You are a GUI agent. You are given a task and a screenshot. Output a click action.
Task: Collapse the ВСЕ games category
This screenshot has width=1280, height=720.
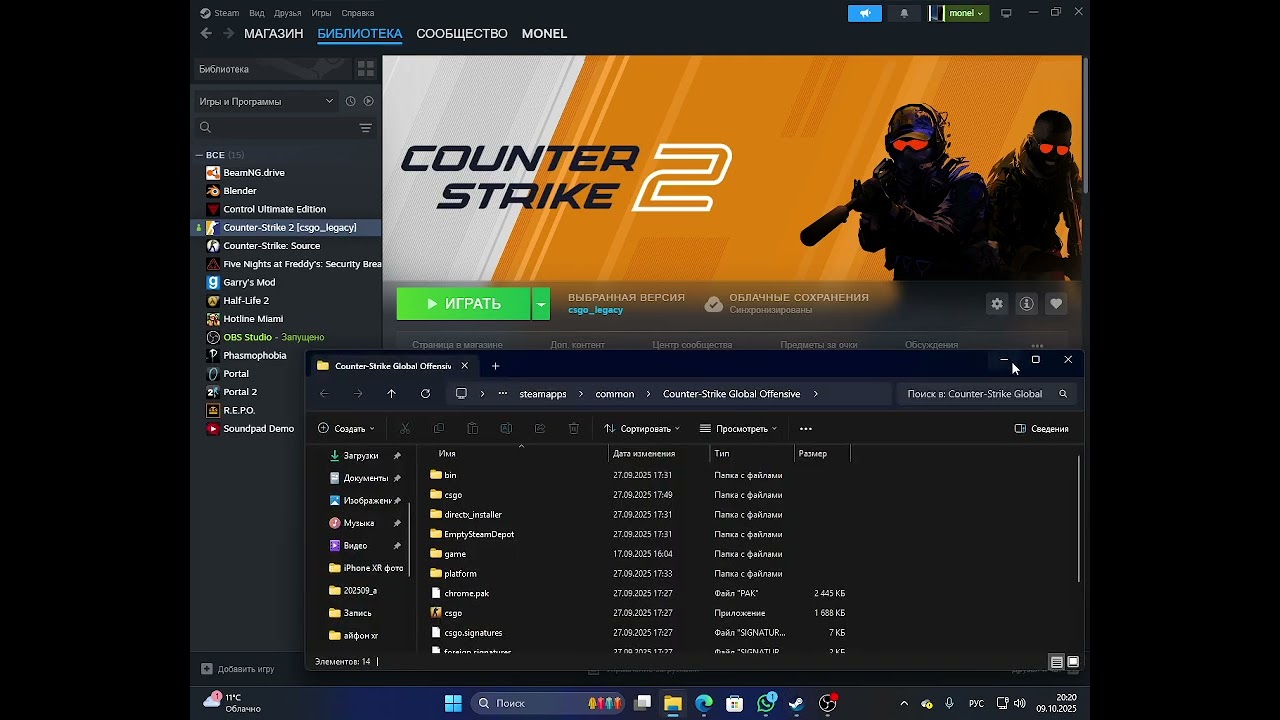200,155
